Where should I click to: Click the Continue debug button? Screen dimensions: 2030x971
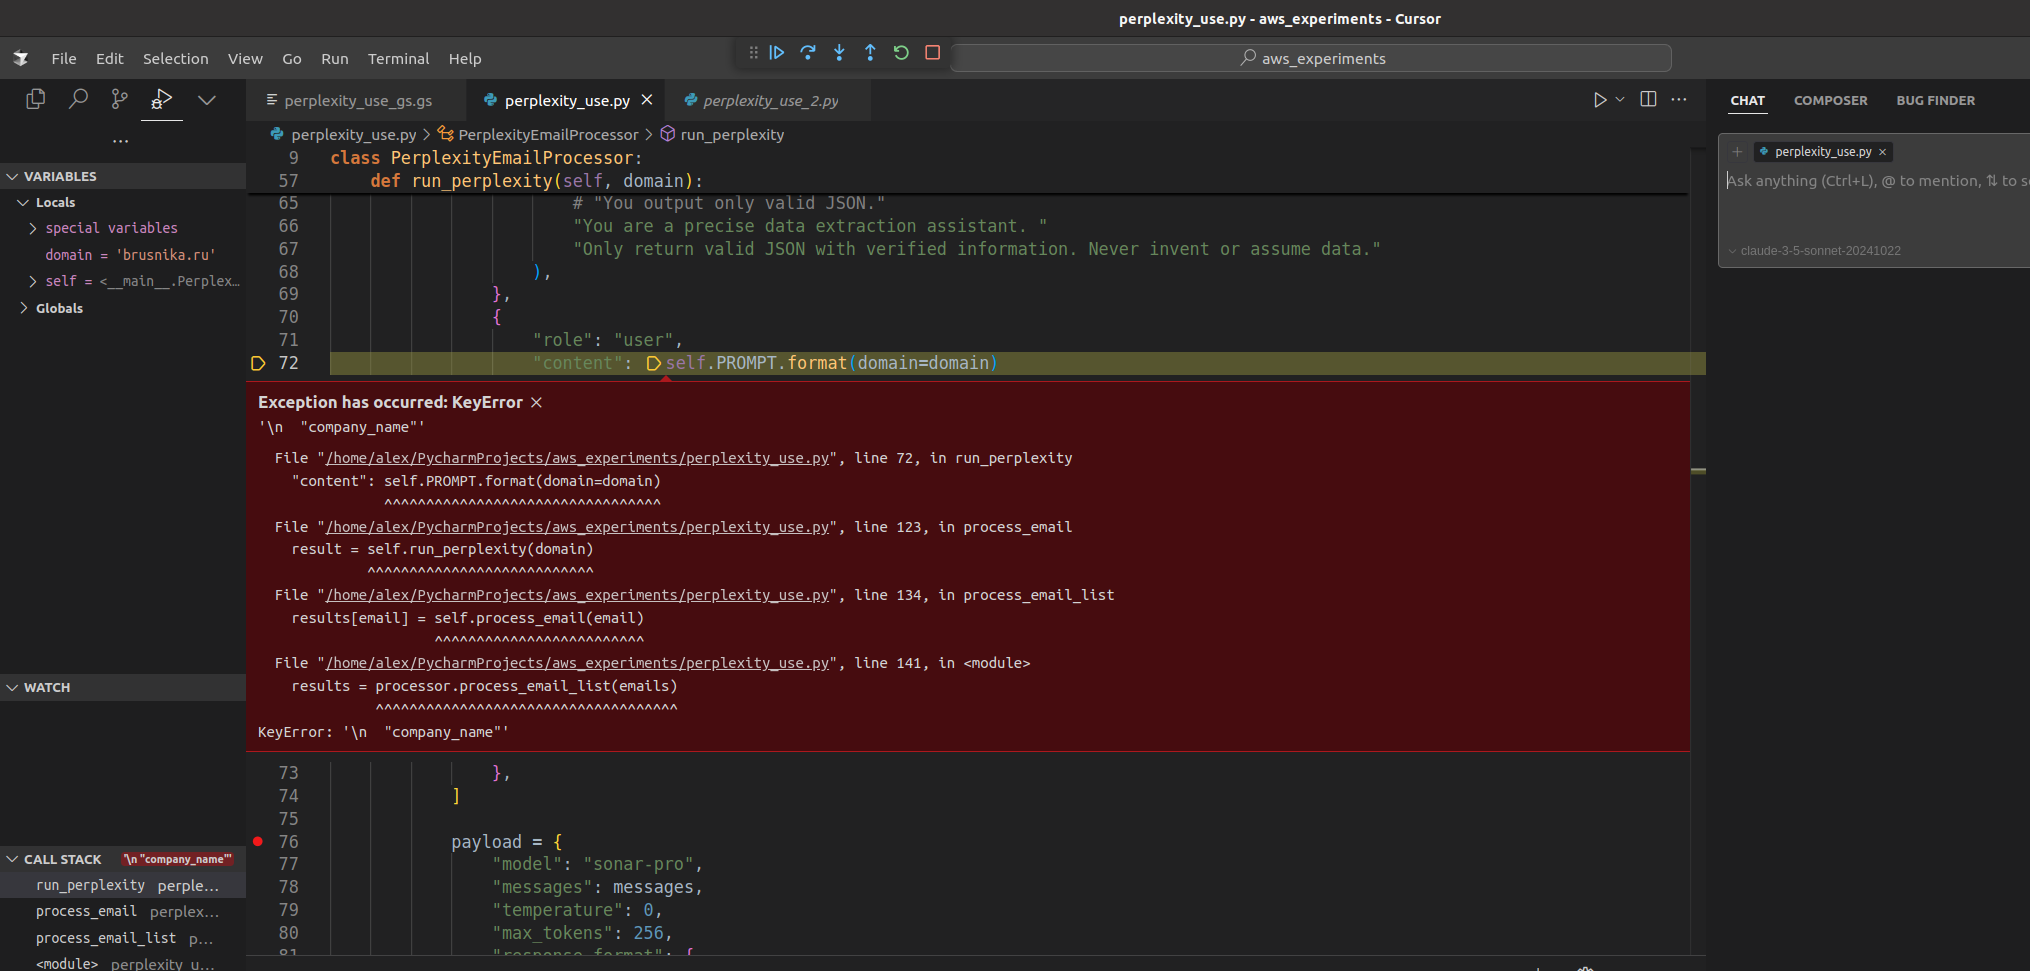coord(777,53)
